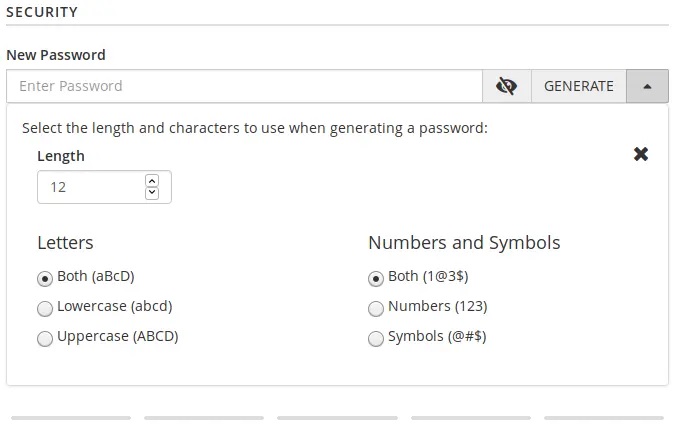The image size is (678, 425).
Task: Collapse generator options with the caret arrow
Action: [648, 86]
